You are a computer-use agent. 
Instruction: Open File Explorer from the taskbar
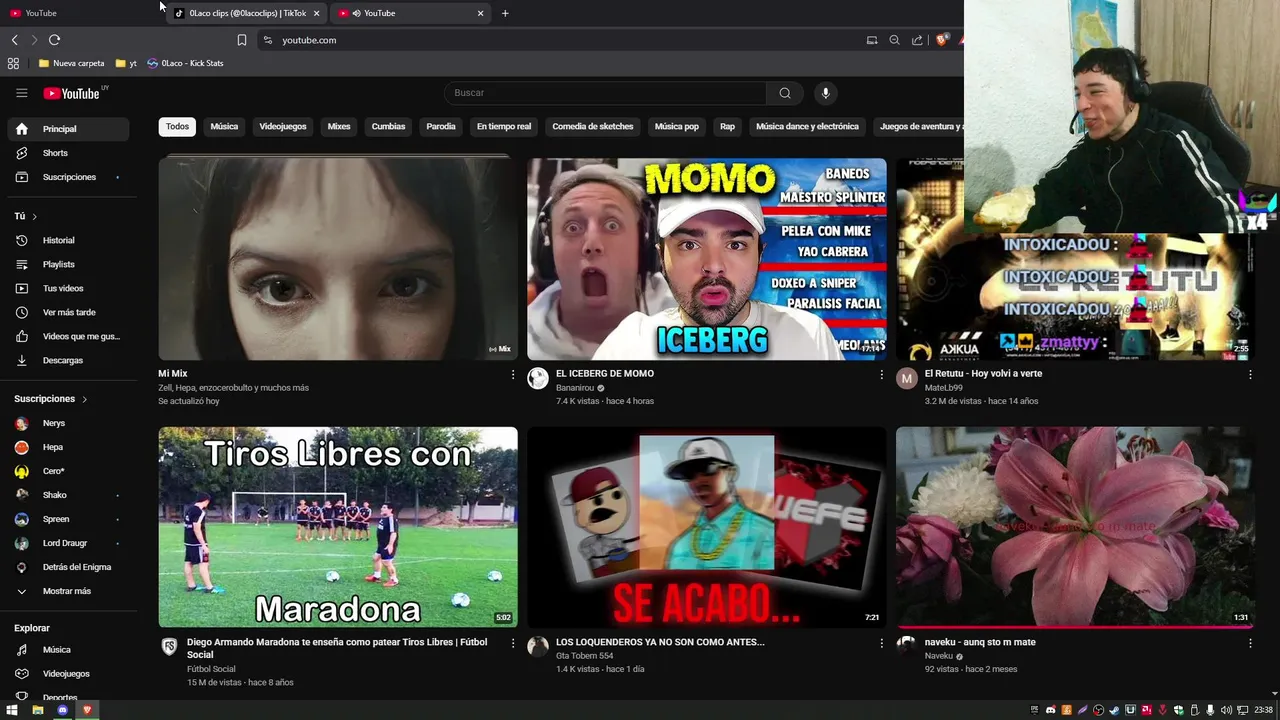(37, 710)
